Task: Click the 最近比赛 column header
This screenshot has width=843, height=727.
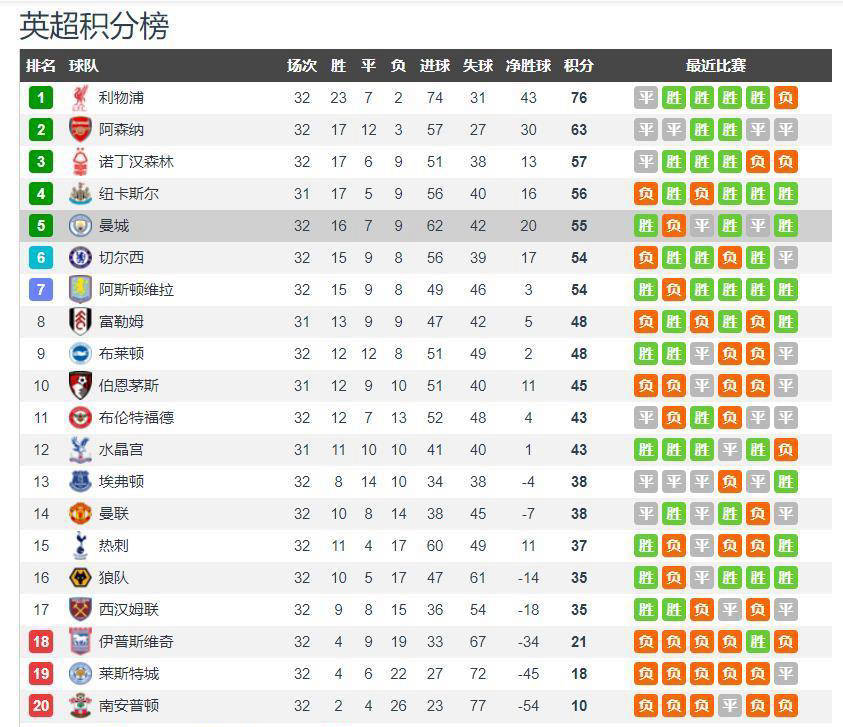Action: click(715, 66)
